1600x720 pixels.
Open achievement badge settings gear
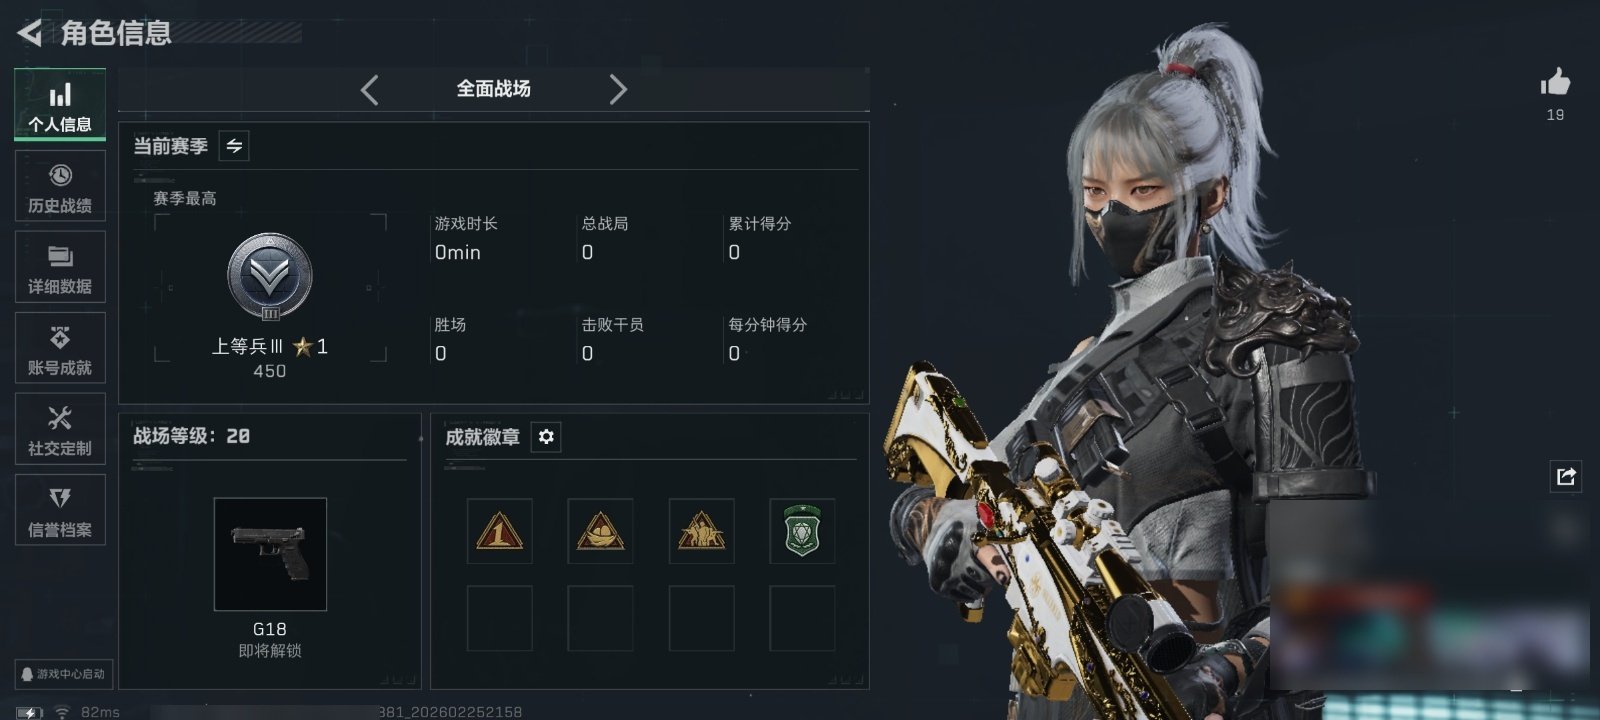(x=546, y=437)
